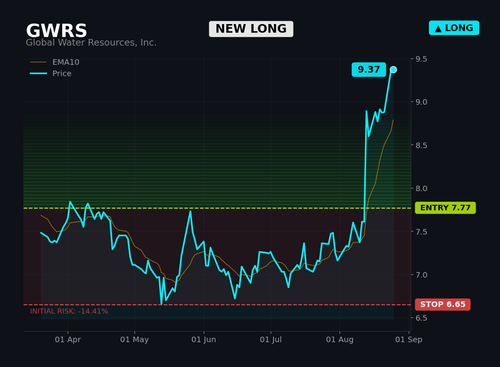
Task: Click the INITIAL RISK: -14.41% text
Action: 69,311
